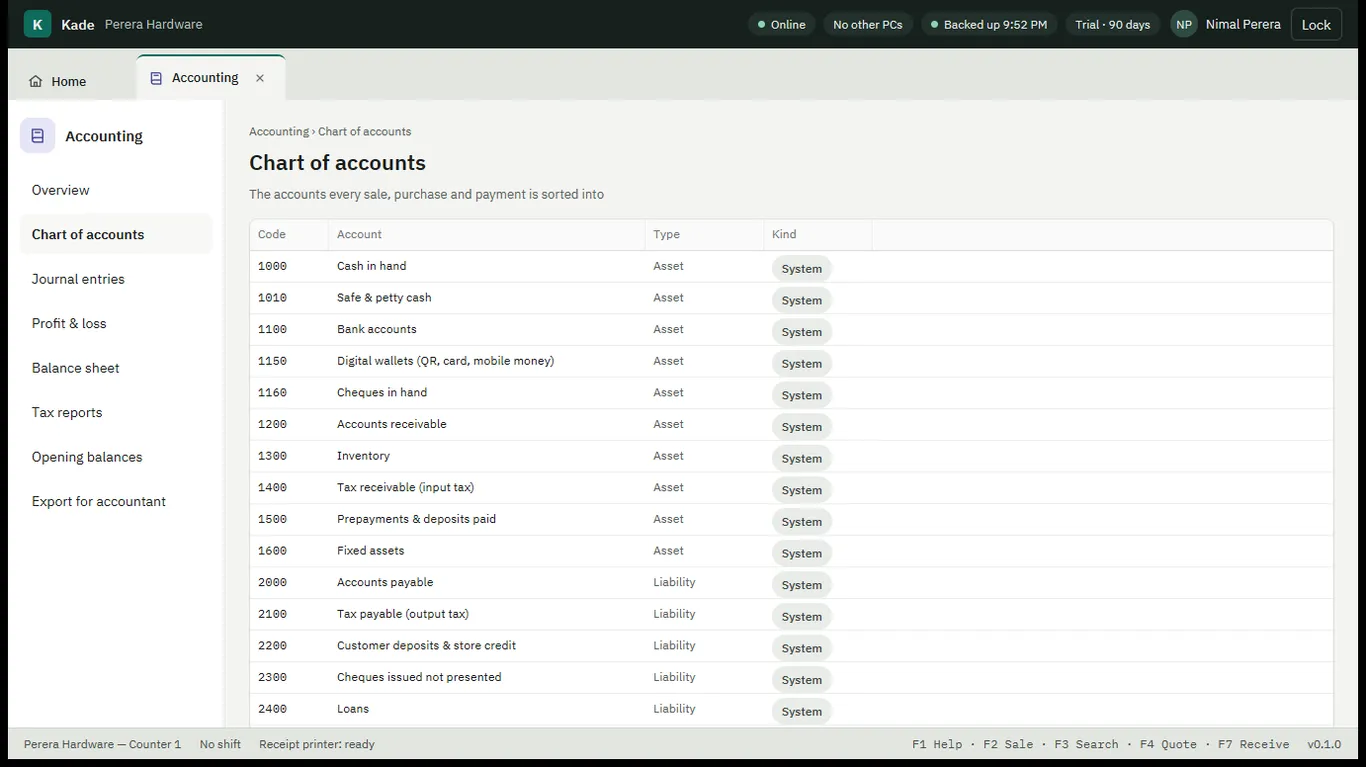Click the No other PCs pill
Viewport: 1366px width, 767px height.
(867, 24)
